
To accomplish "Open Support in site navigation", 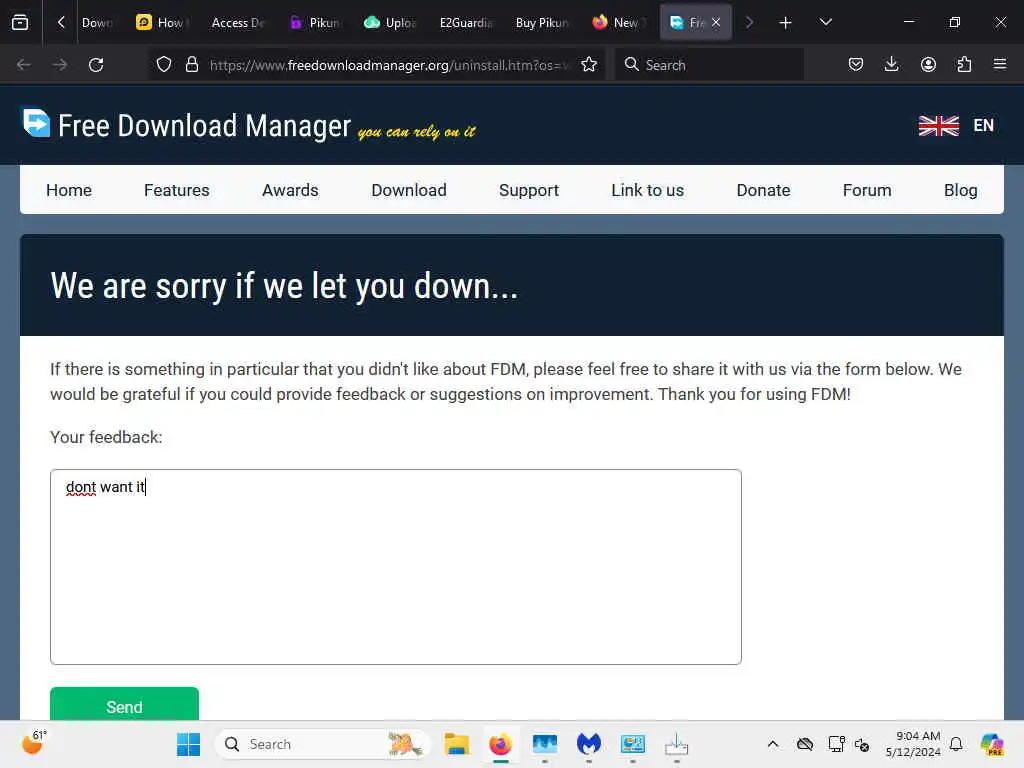I will coord(529,190).
